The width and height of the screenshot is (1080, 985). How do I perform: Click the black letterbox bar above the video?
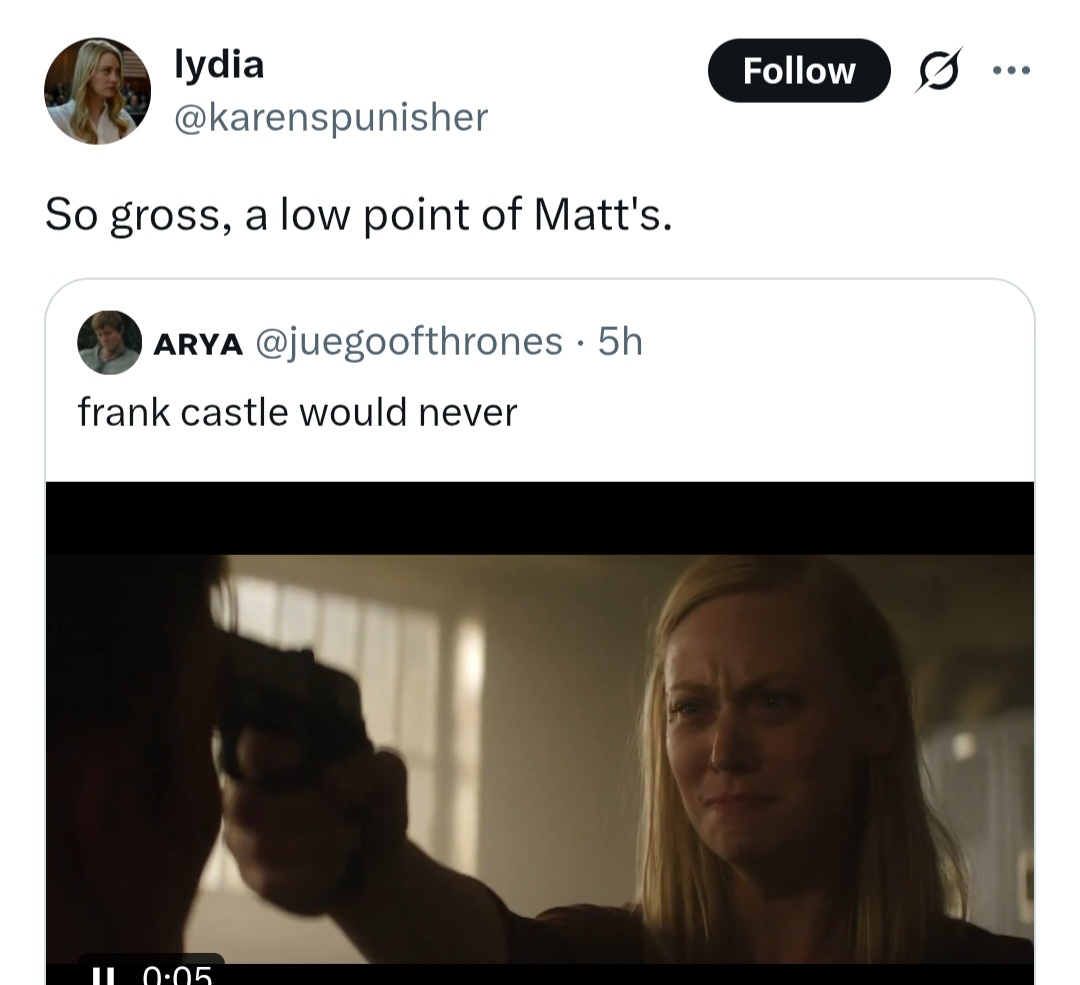click(539, 518)
